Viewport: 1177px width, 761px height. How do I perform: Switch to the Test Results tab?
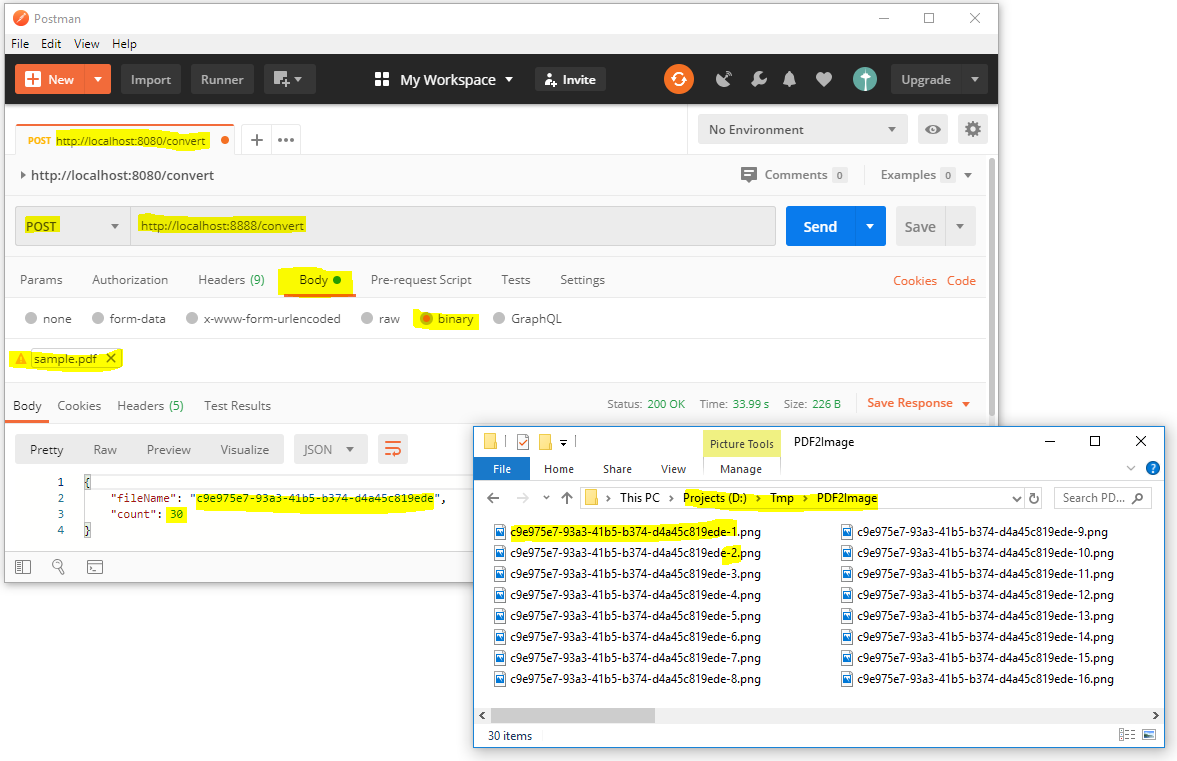(x=237, y=405)
